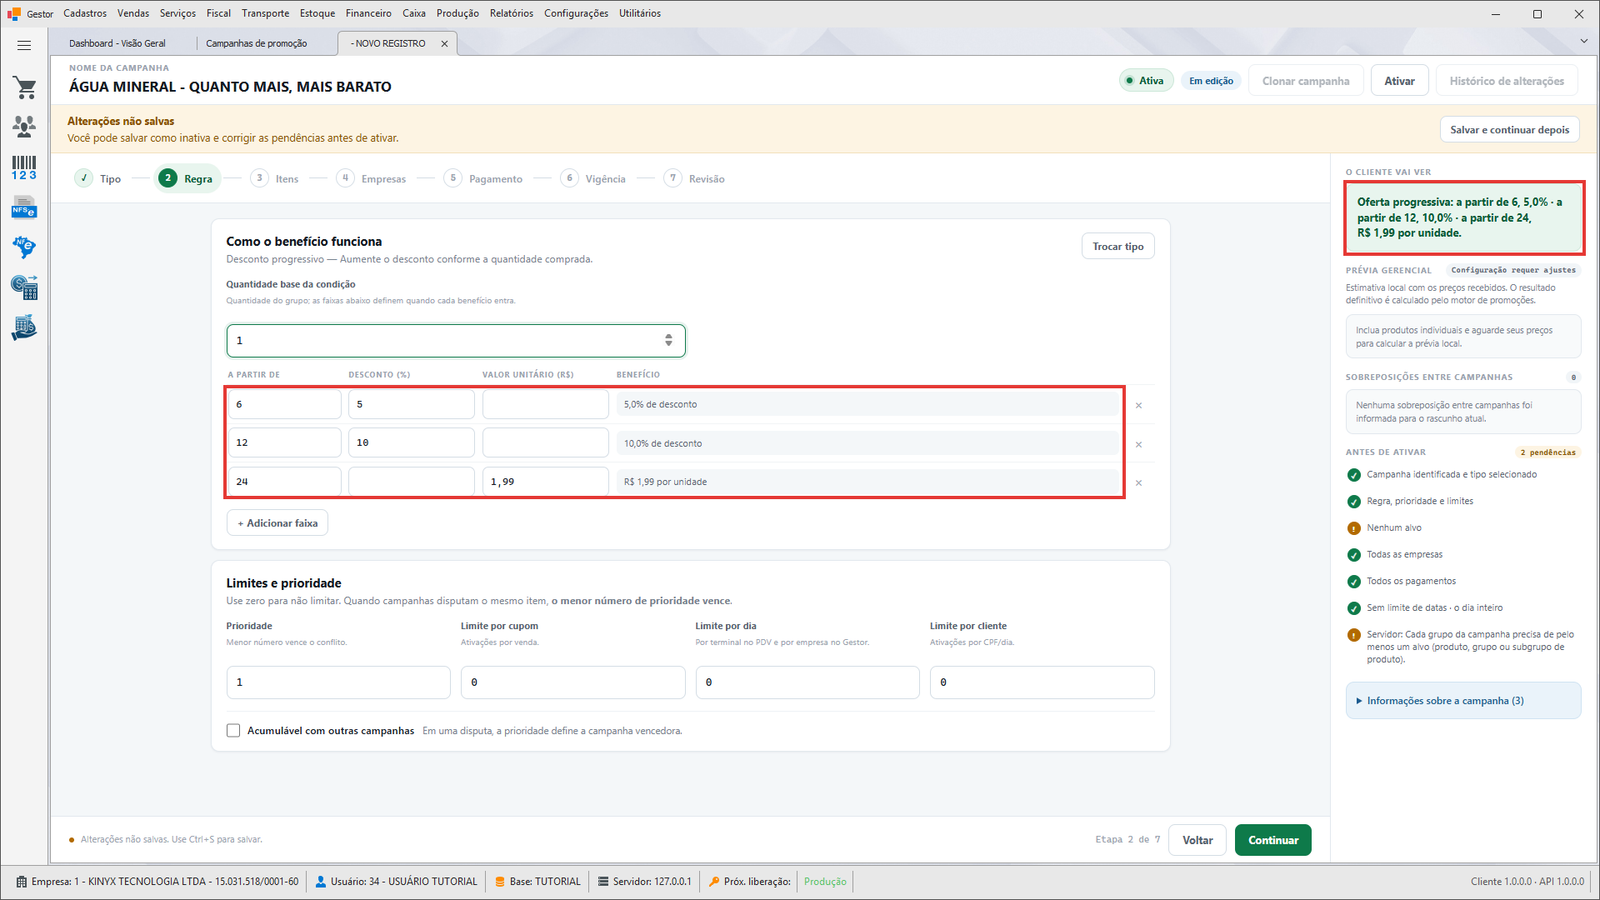Toggle Acumulável com outras campanhas checkbox
This screenshot has height=900, width=1600.
coord(233,731)
